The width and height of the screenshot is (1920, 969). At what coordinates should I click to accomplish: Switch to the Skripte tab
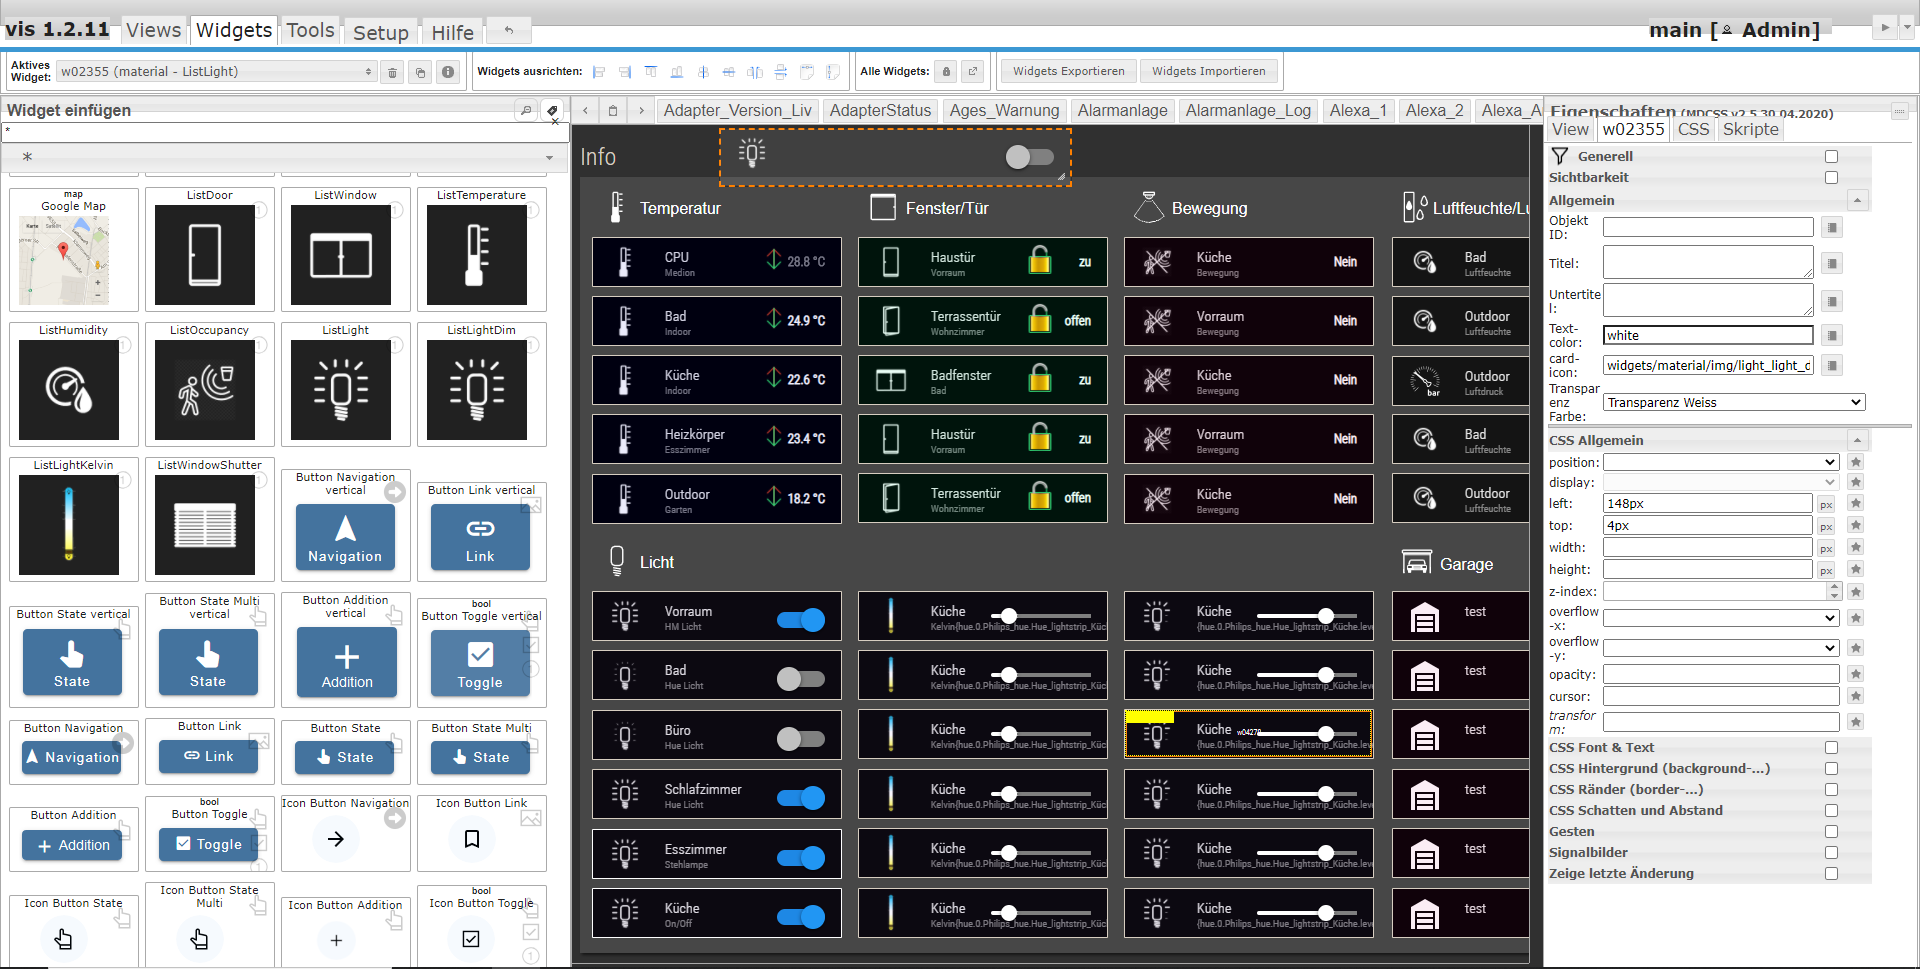[1751, 129]
